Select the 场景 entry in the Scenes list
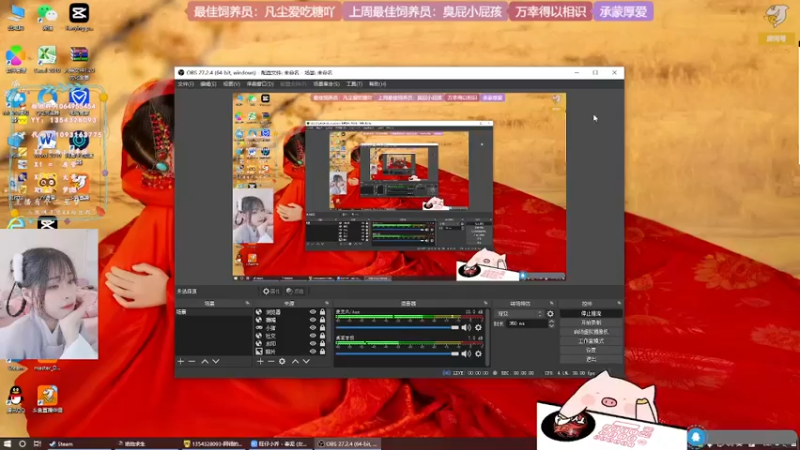Viewport: 800px width, 450px height. point(214,312)
